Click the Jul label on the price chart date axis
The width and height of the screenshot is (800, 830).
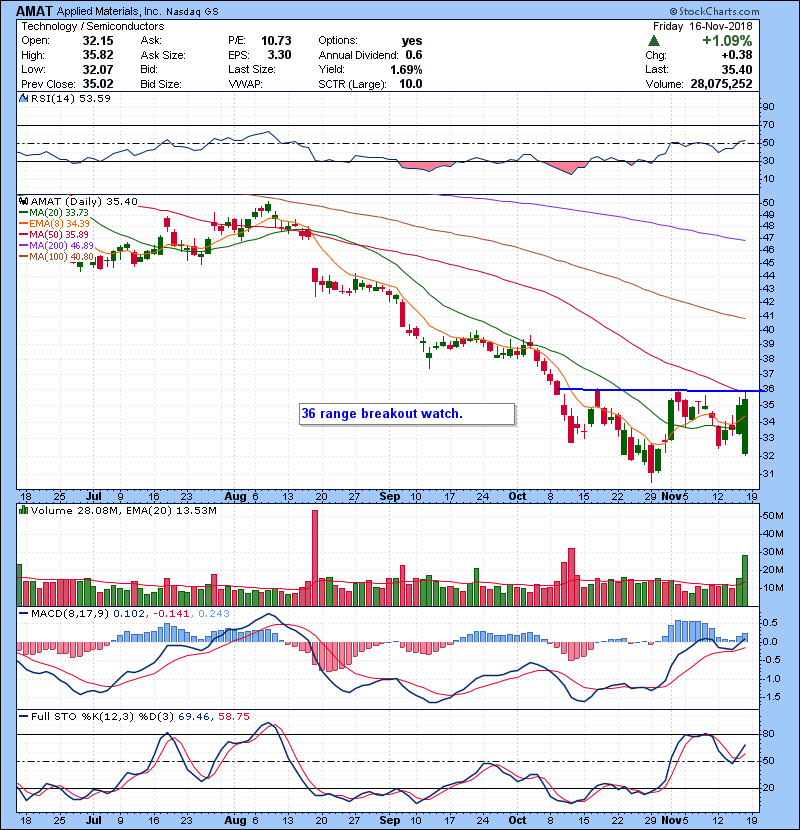click(94, 497)
